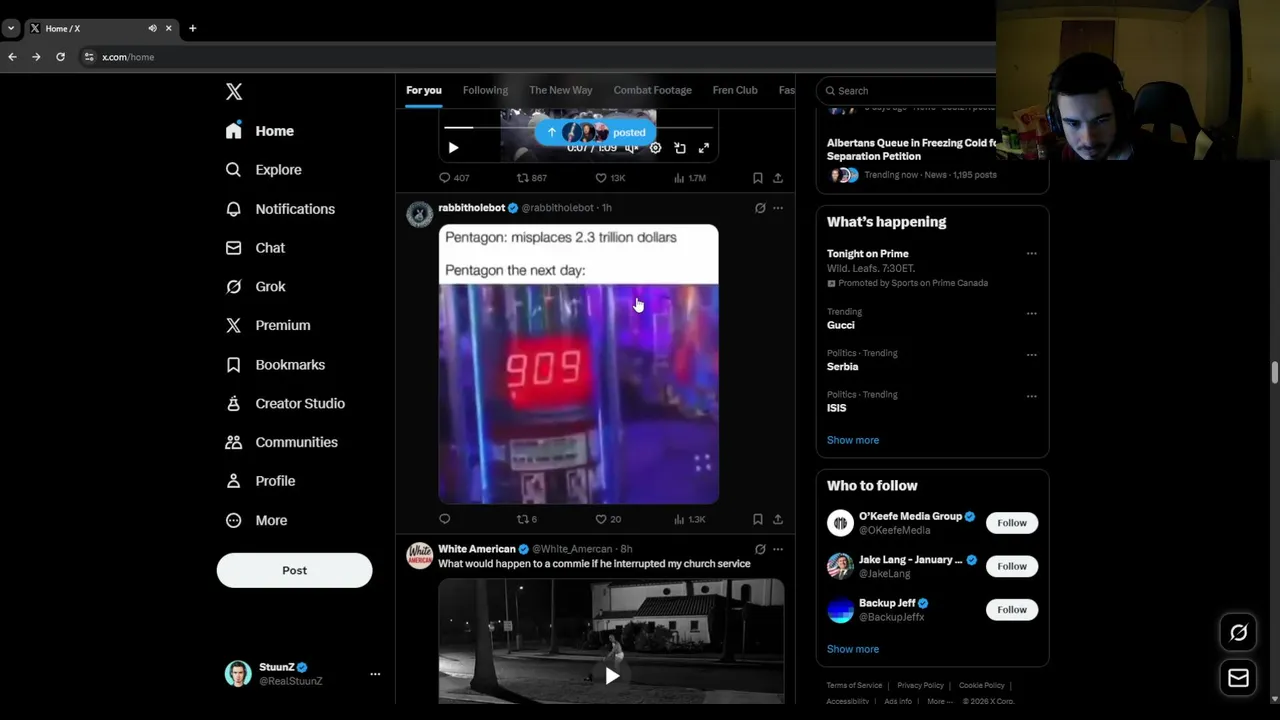Like the post with 13K likes
Viewport: 1280px width, 720px height.
(610, 178)
